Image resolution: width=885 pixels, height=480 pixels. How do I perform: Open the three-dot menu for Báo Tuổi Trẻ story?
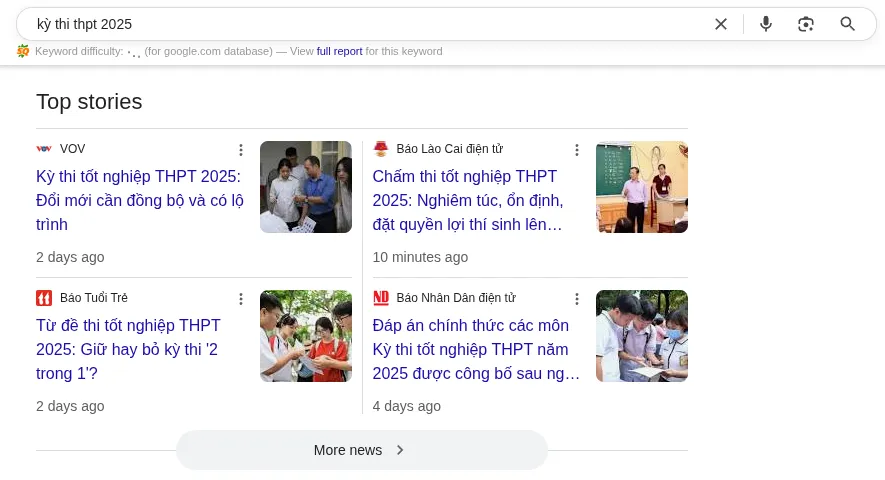pyautogui.click(x=241, y=299)
